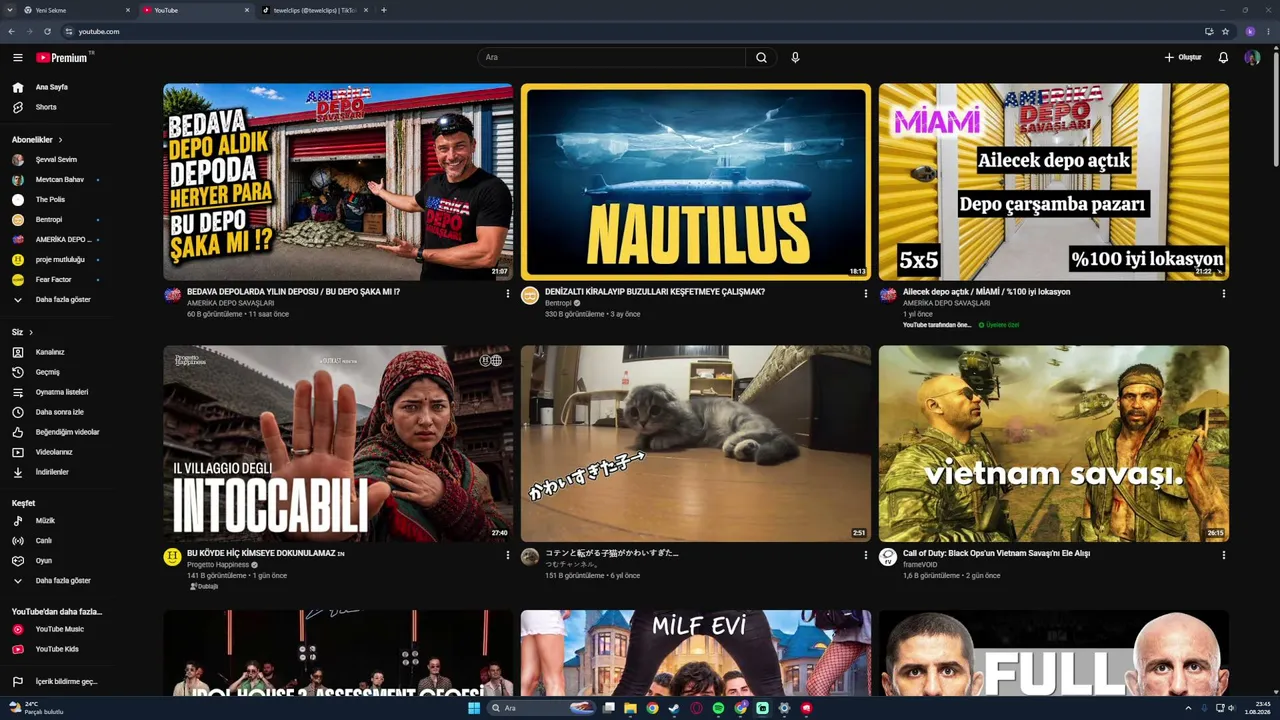Start voice search with the microphone icon
1280x720 pixels.
coord(795,58)
